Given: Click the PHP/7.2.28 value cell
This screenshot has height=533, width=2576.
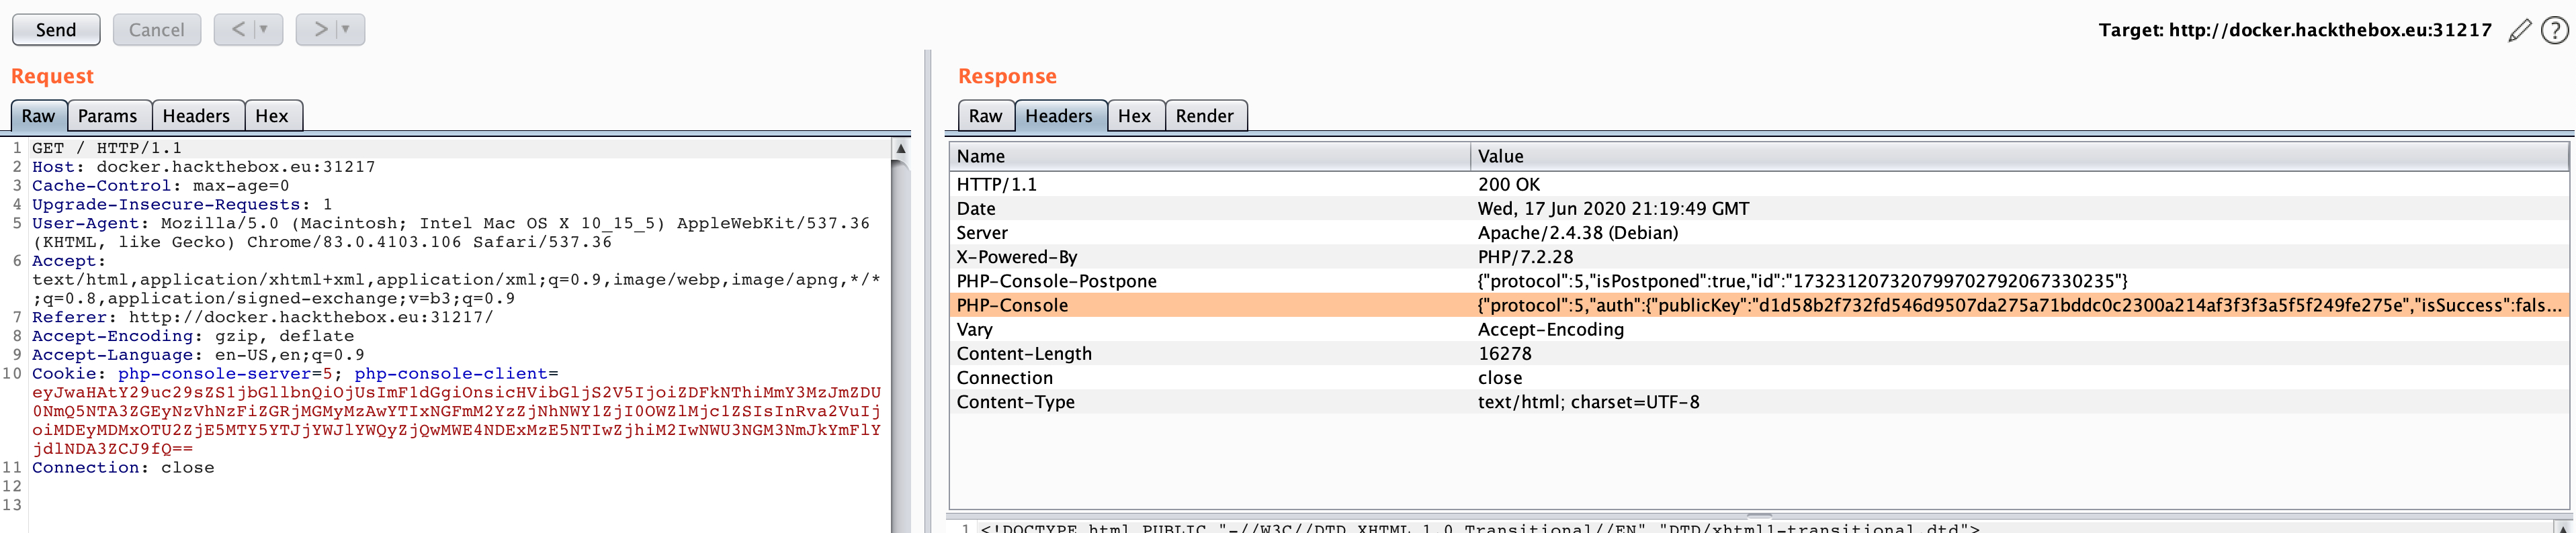Looking at the screenshot, I should 1525,257.
